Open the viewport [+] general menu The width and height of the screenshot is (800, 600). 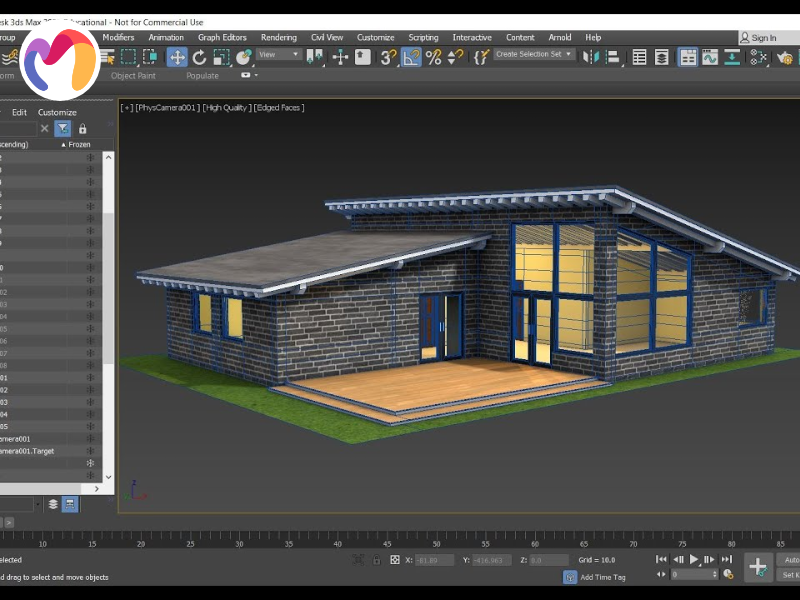126,107
